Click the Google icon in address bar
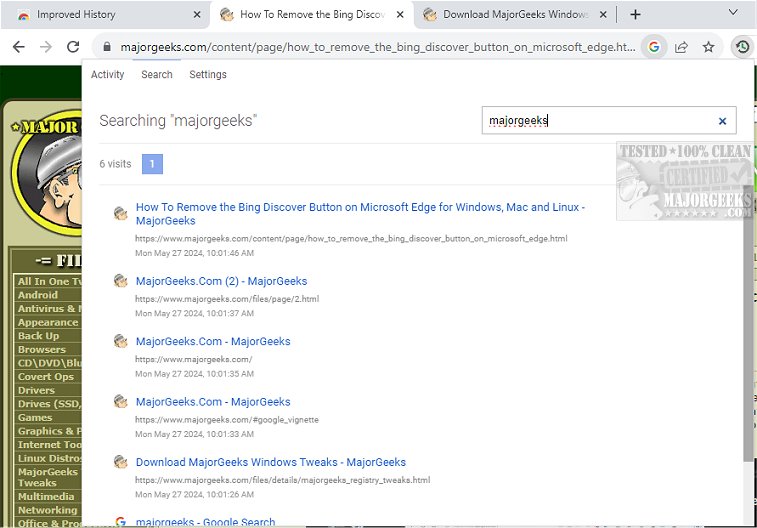 pyautogui.click(x=654, y=47)
